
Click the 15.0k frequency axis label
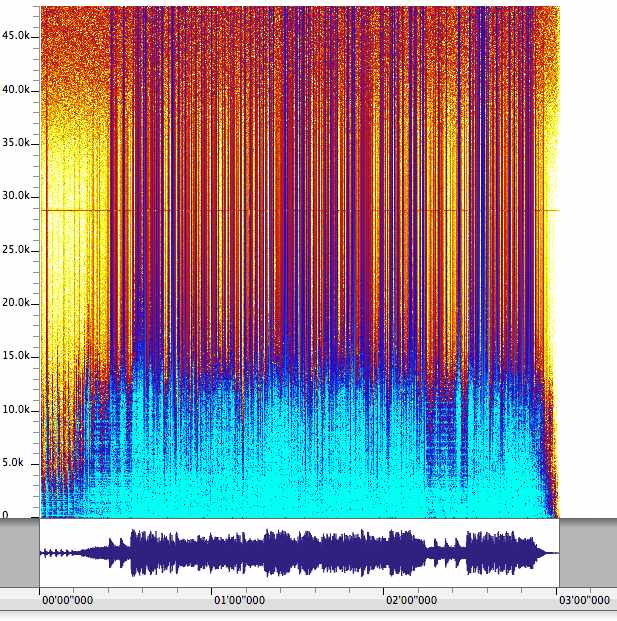(x=16, y=355)
